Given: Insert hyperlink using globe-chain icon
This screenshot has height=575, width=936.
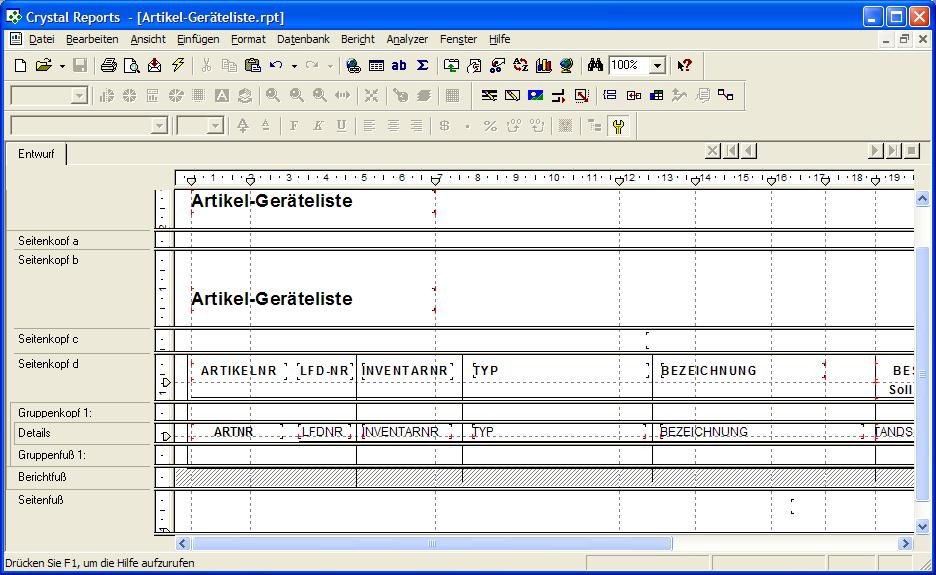Looking at the screenshot, I should [353, 65].
